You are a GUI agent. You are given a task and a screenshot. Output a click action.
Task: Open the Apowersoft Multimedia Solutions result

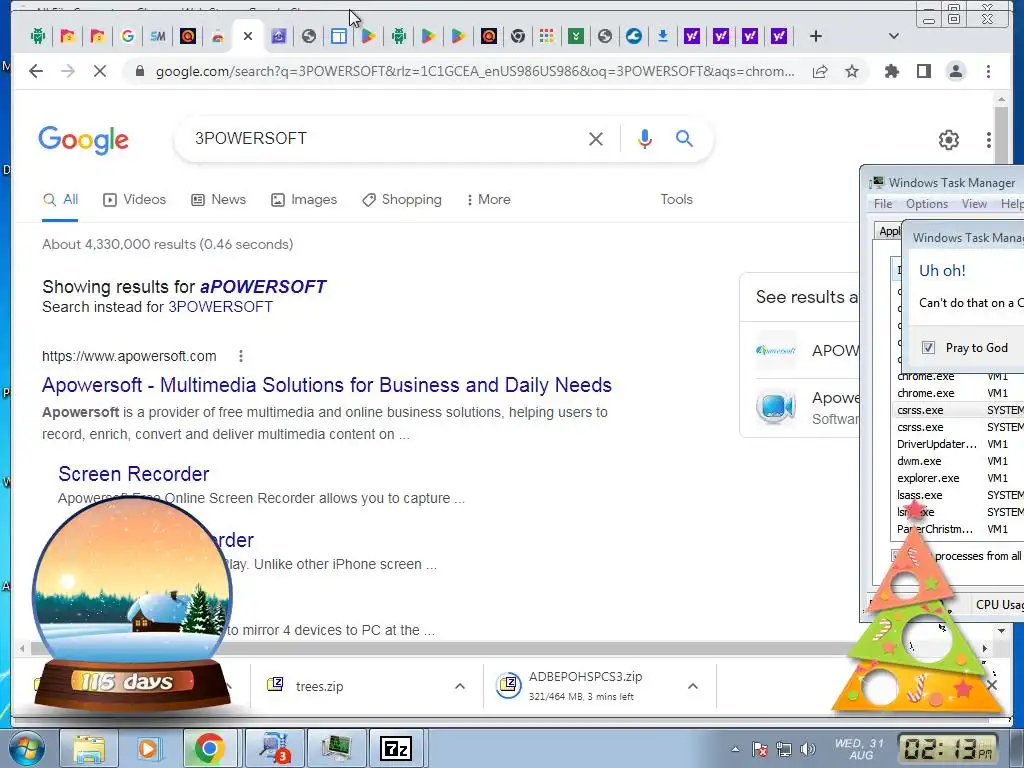327,385
